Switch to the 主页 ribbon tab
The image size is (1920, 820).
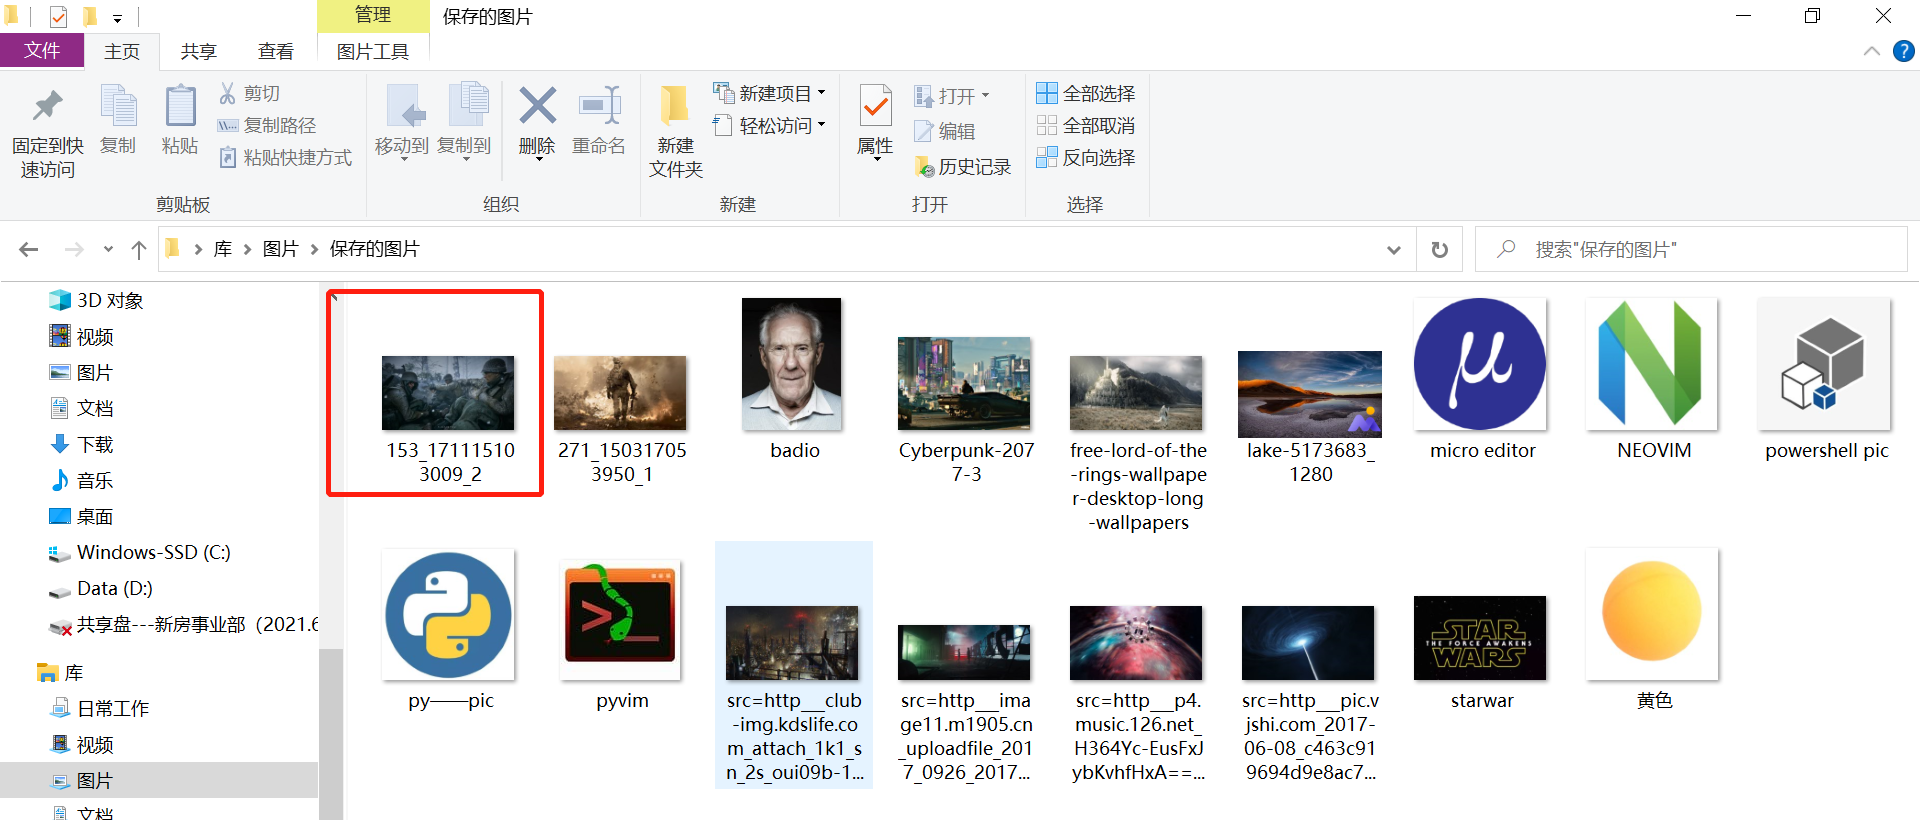(x=122, y=52)
